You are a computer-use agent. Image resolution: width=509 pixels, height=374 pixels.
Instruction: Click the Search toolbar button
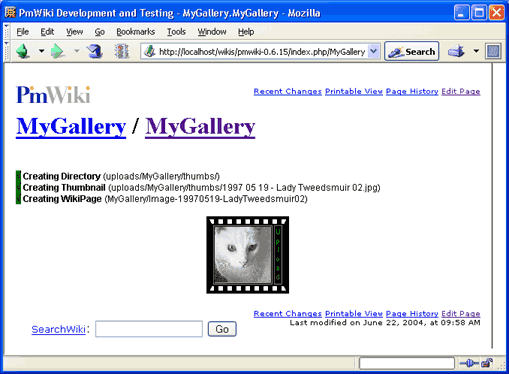(412, 51)
